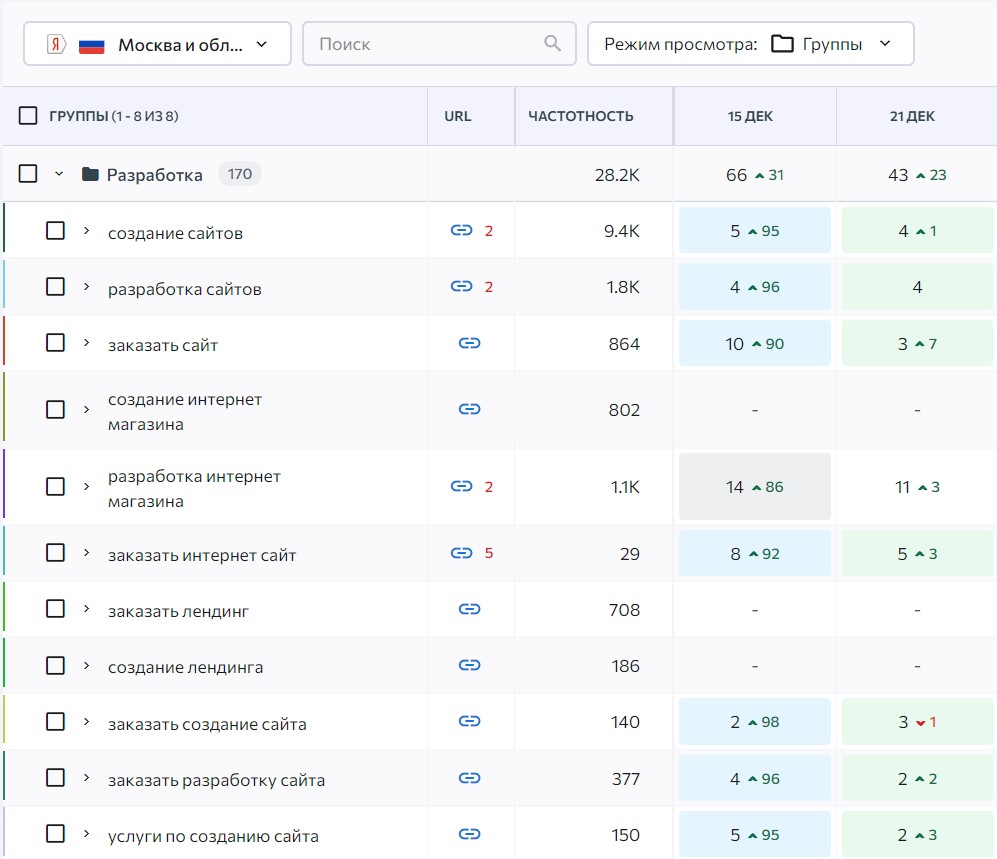Click the 21 ДЕК column header

[x=912, y=116]
